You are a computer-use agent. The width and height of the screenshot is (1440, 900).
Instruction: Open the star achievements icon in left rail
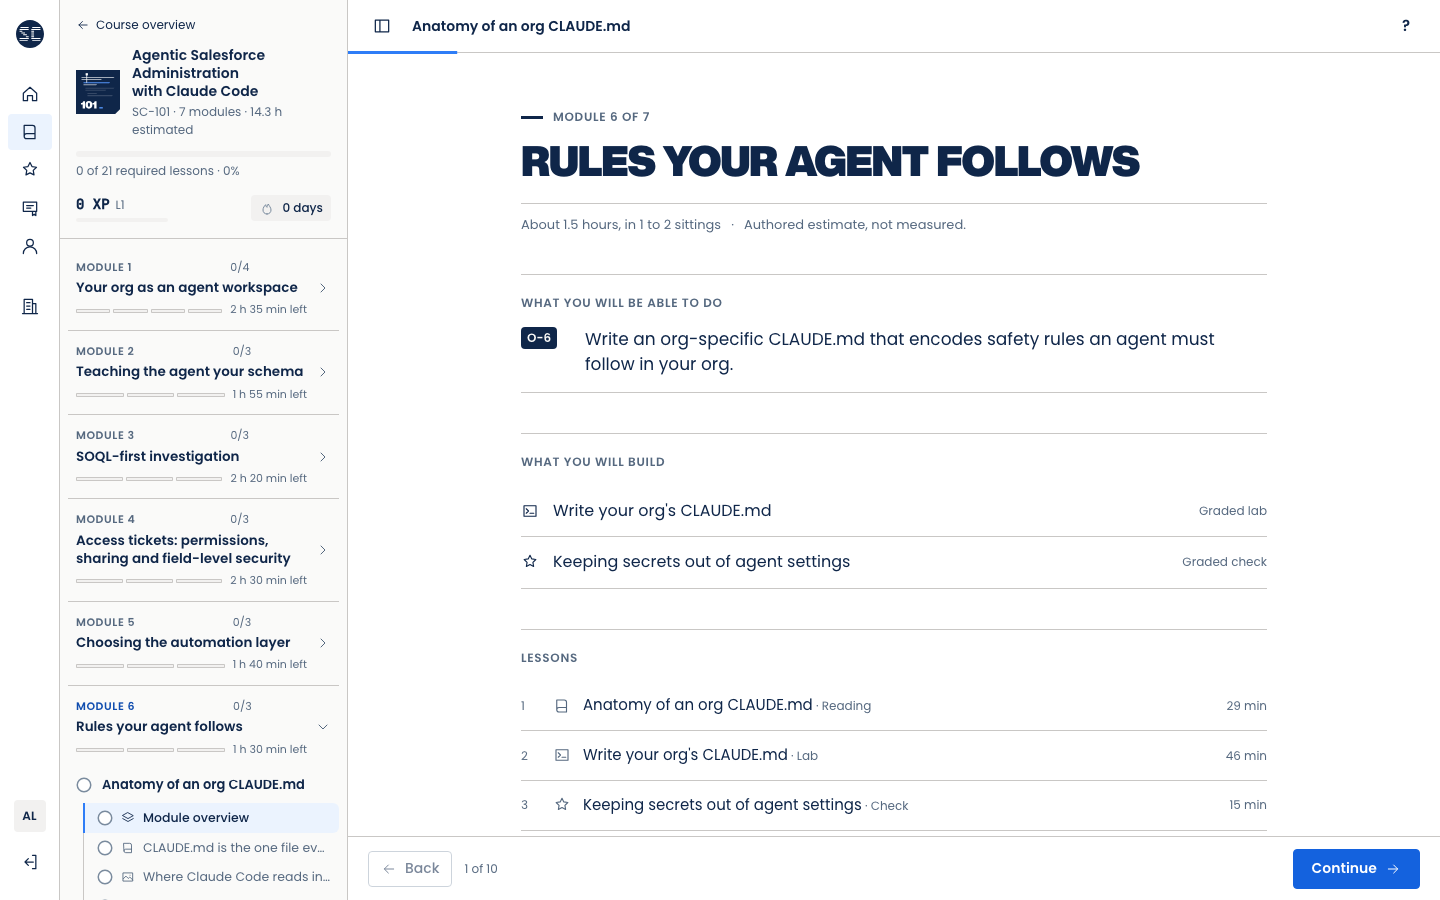[30, 169]
